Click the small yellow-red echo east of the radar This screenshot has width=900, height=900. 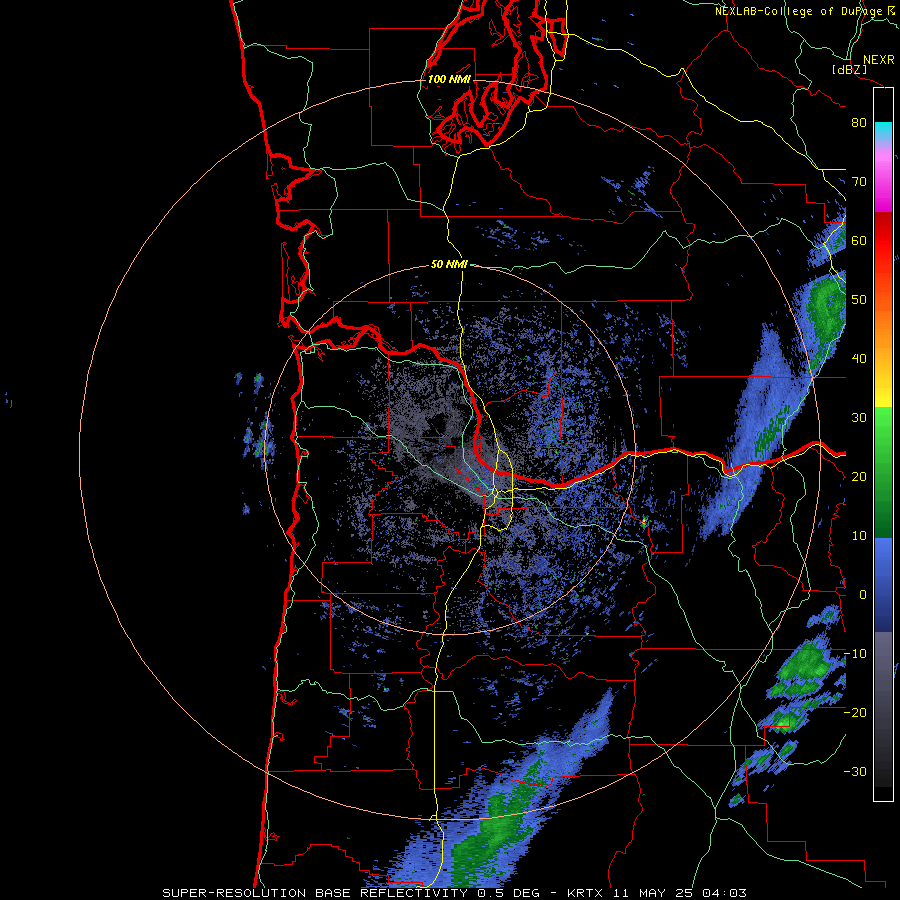coord(645,521)
